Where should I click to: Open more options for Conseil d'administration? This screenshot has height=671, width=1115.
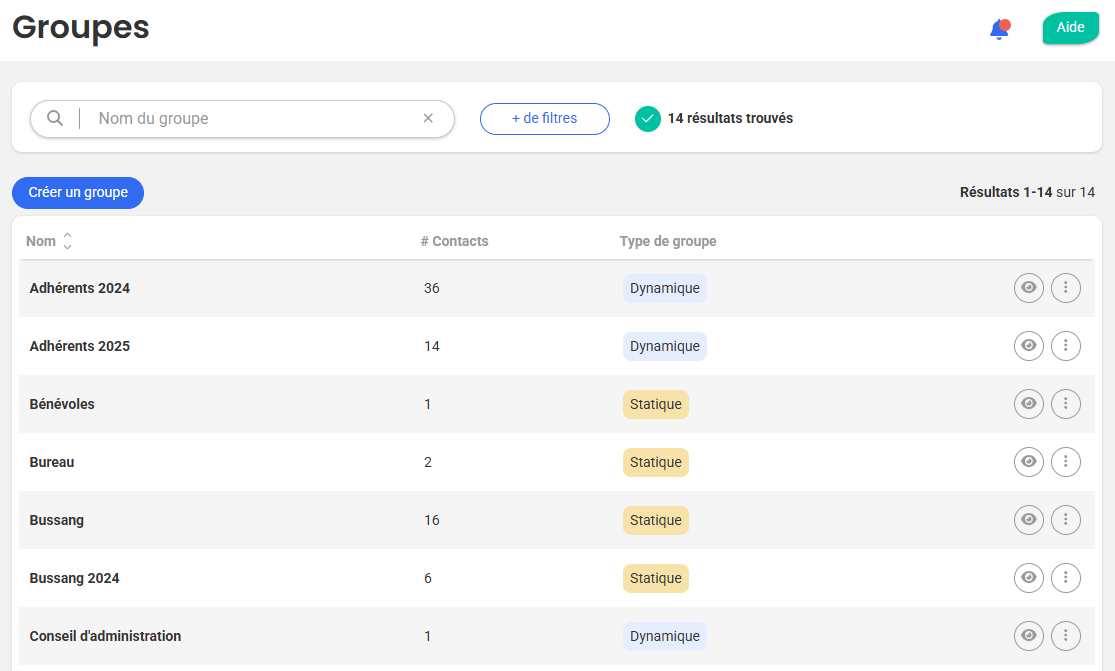pos(1066,636)
